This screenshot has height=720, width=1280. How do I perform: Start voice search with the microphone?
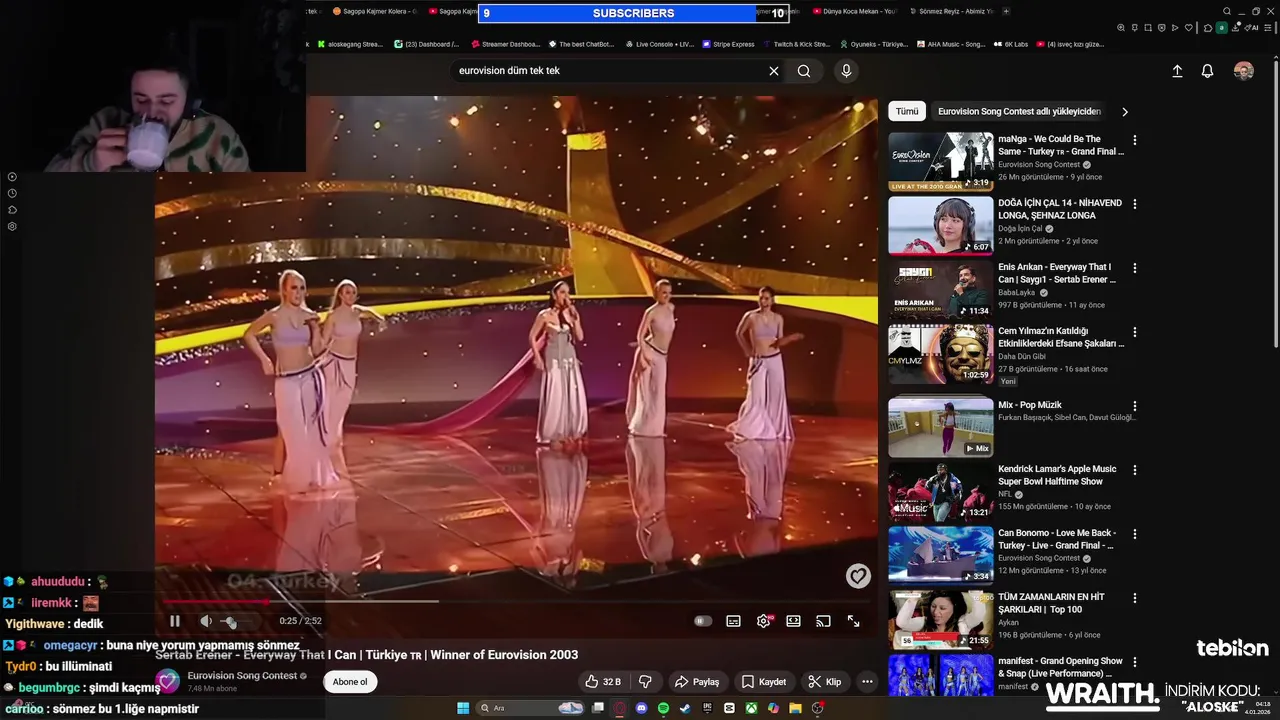pos(846,71)
